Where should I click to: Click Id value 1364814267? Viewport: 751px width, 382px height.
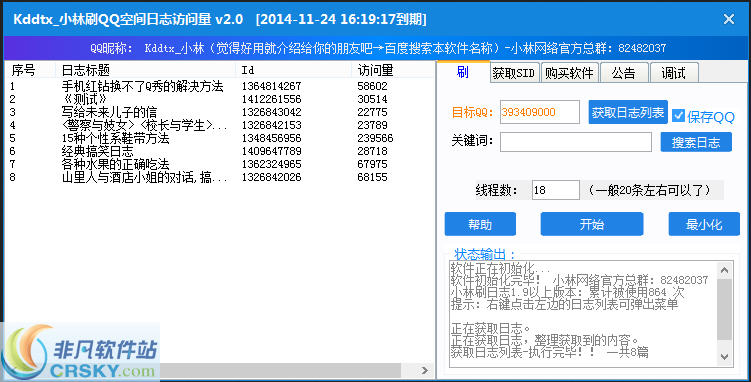(x=271, y=86)
